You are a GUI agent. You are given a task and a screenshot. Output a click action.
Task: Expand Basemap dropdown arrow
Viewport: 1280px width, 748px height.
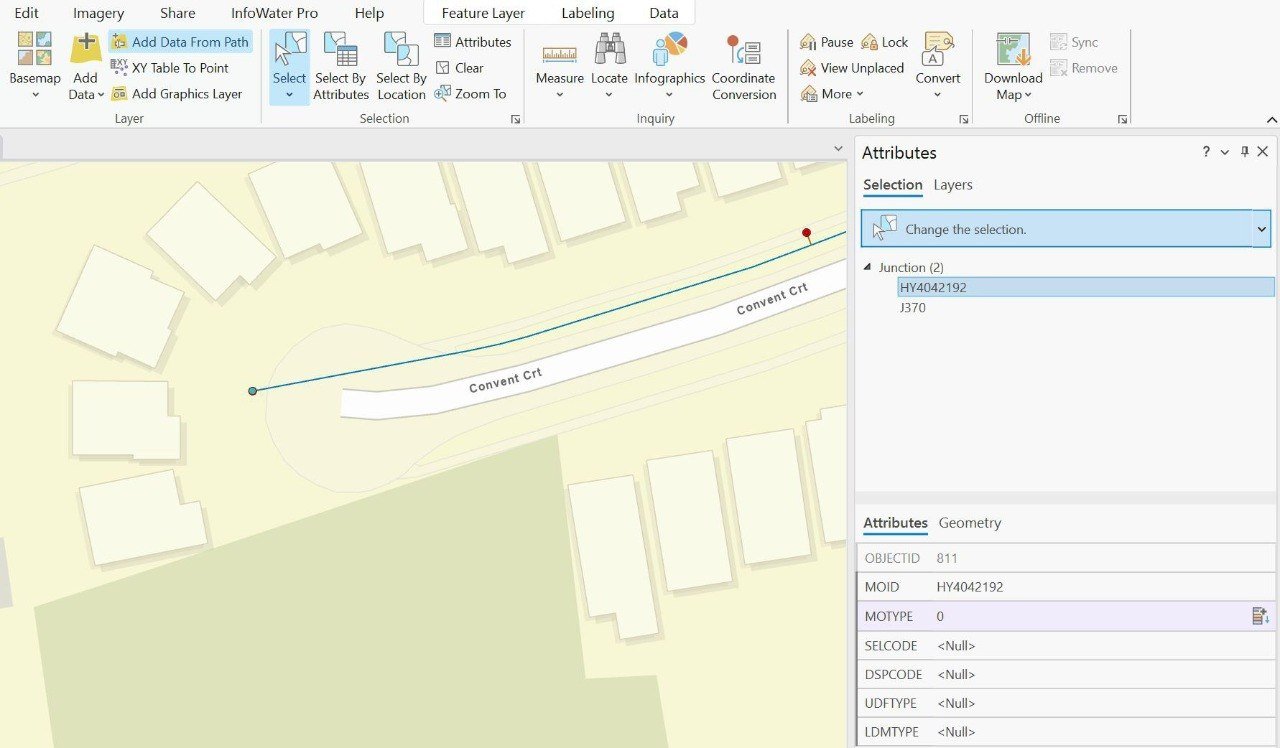click(x=35, y=95)
